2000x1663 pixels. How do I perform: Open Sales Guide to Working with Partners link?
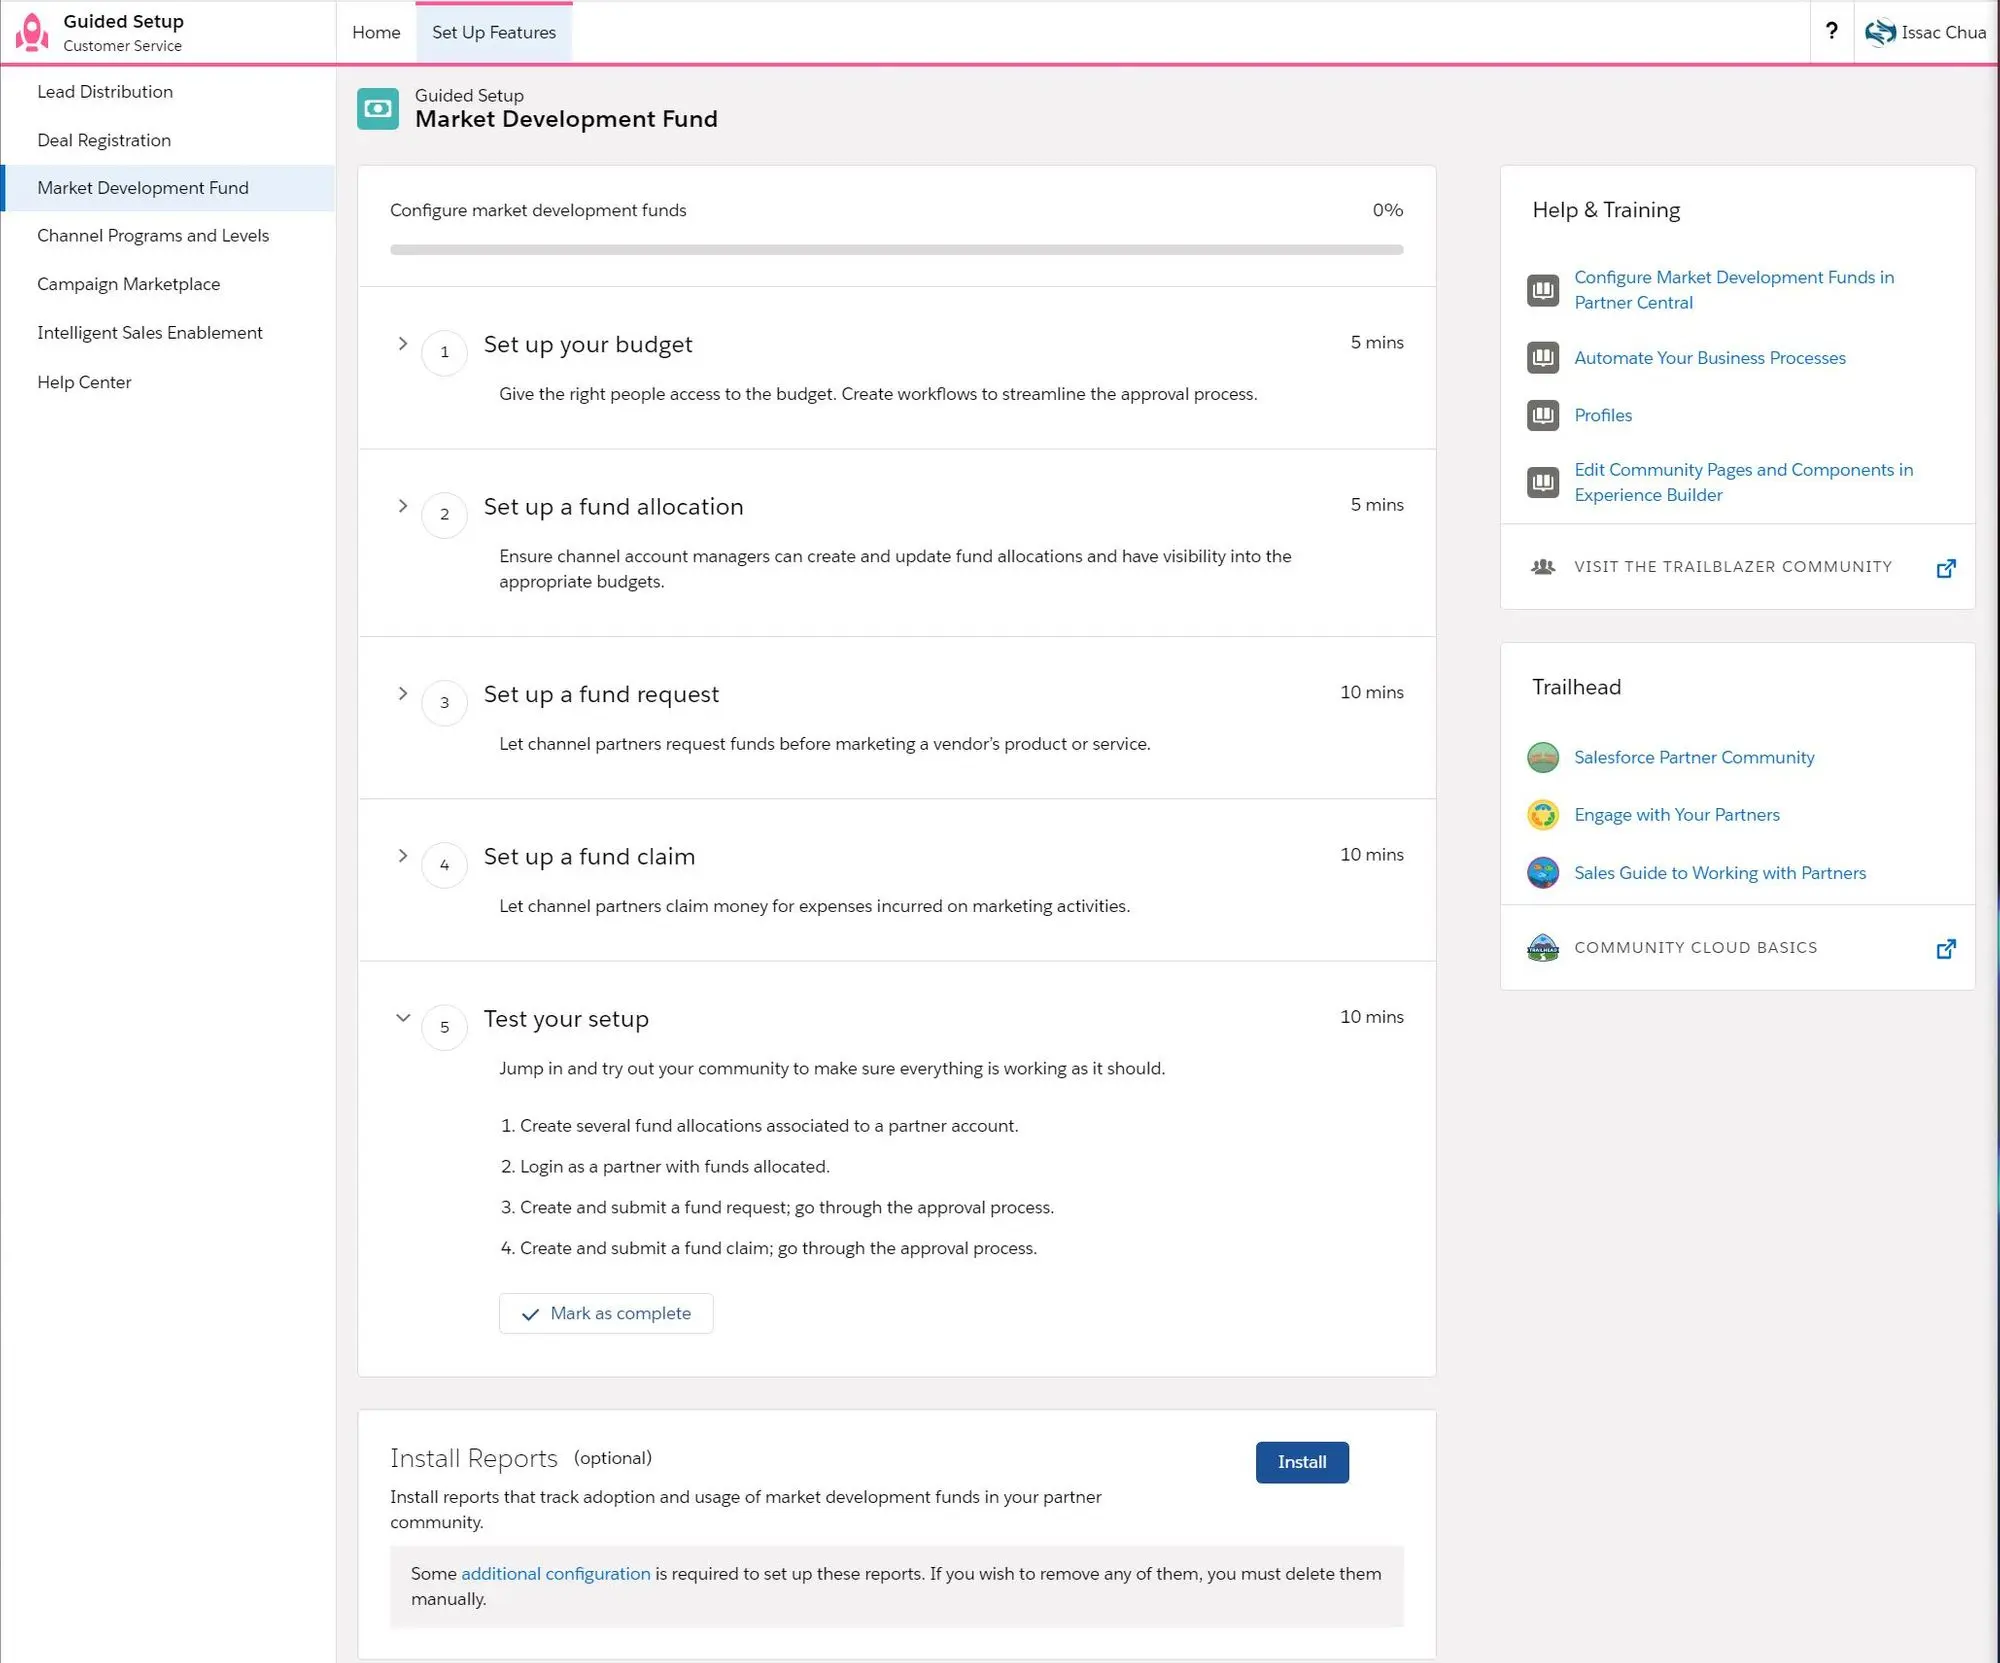[x=1719, y=872]
